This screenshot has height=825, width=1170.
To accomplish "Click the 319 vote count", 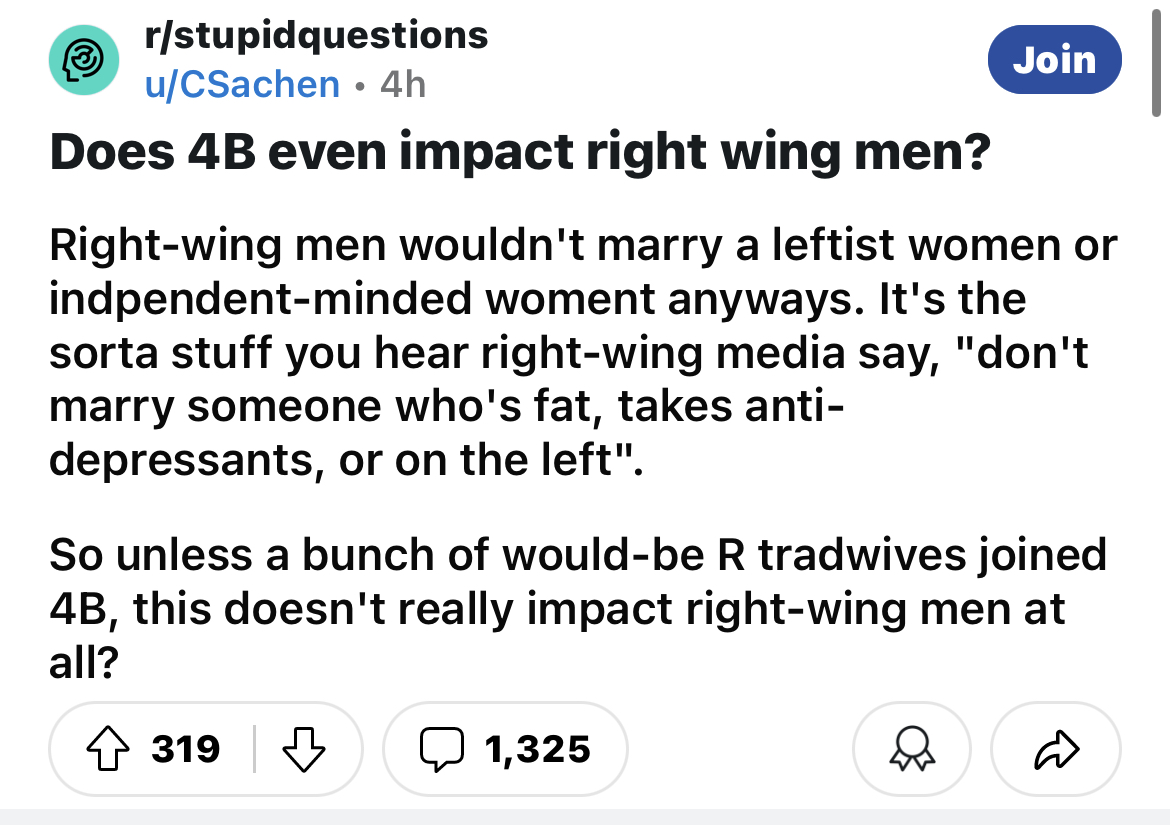I will [187, 748].
